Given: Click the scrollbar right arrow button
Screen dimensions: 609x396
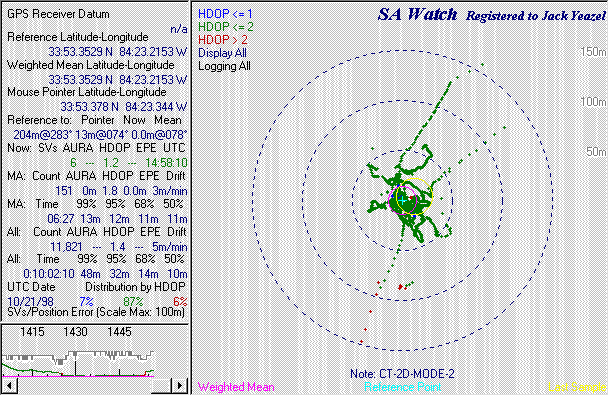Looking at the screenshot, I should (x=179, y=386).
